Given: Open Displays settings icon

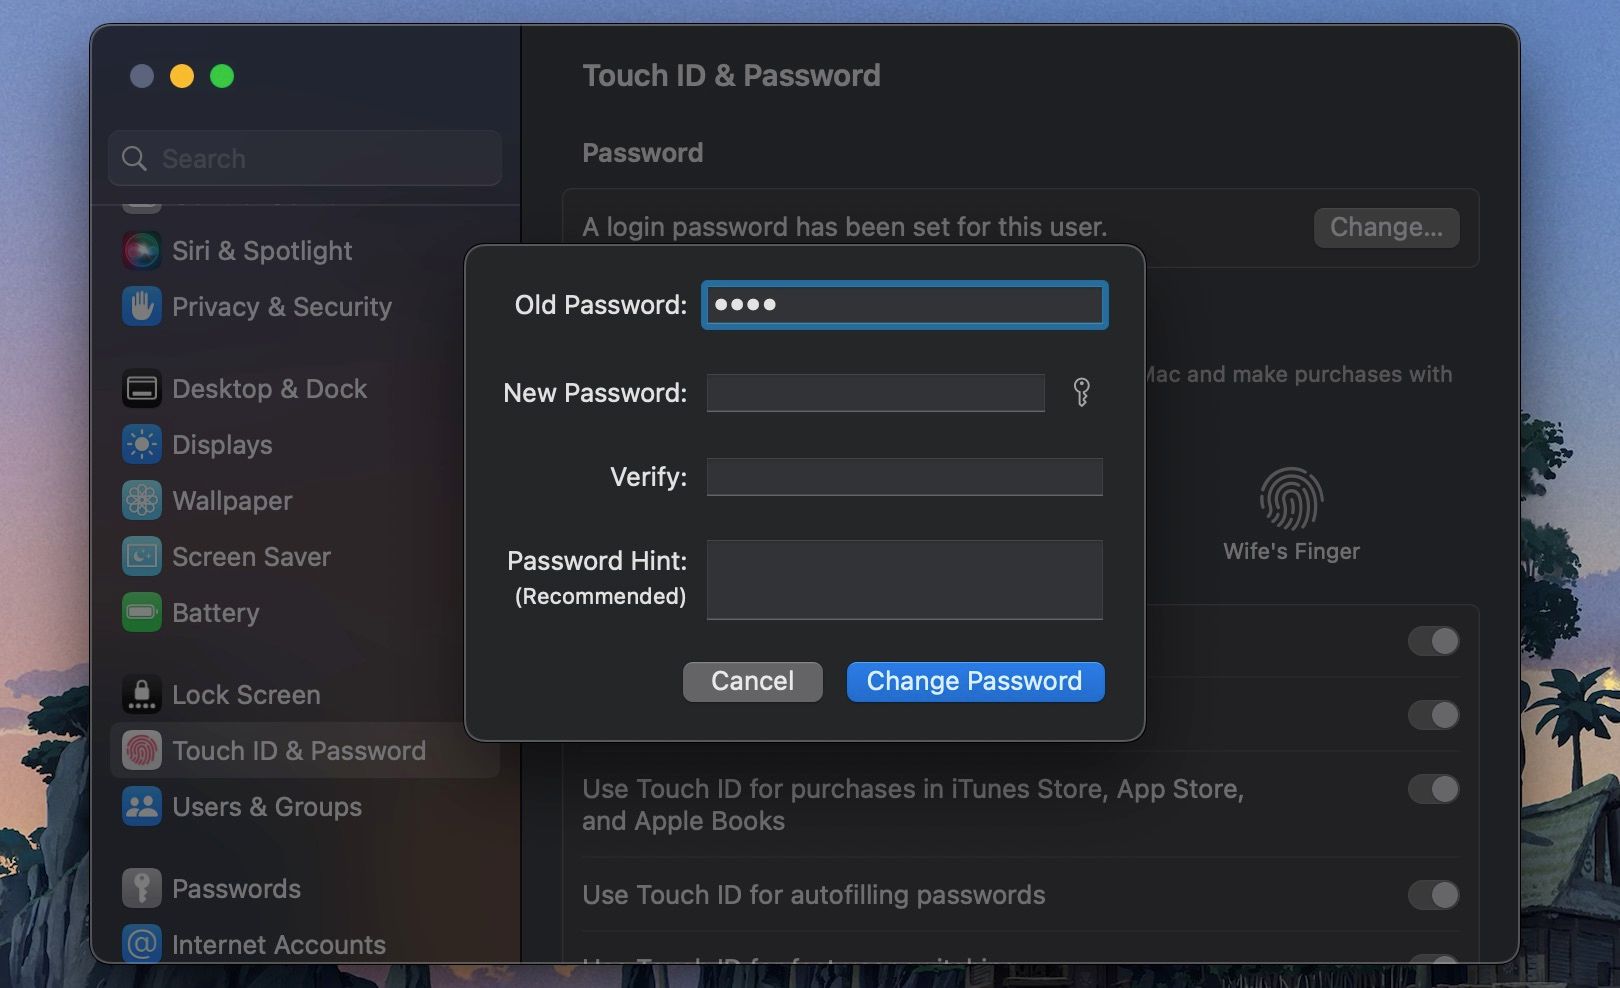Looking at the screenshot, I should [x=141, y=444].
